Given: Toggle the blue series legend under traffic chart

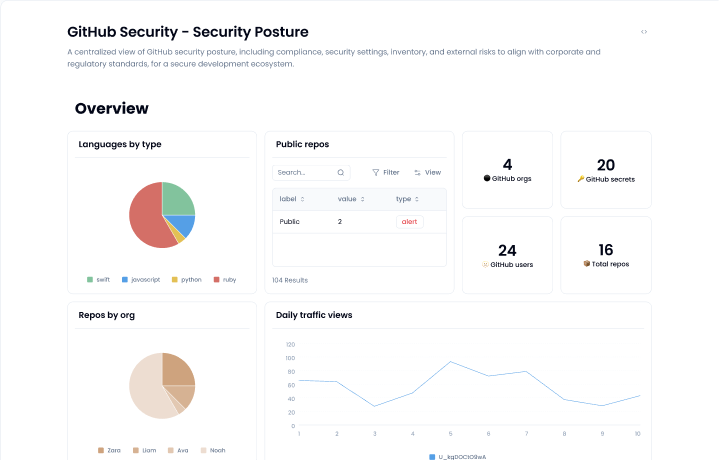Looking at the screenshot, I should point(460,456).
